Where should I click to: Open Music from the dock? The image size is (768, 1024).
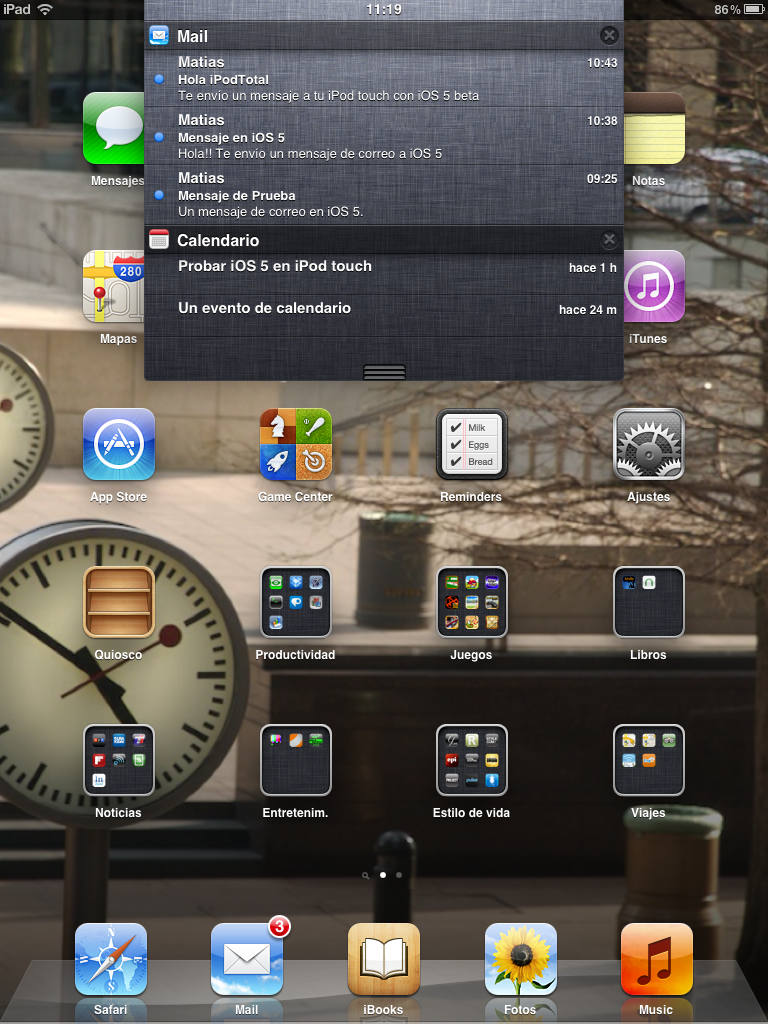656,959
